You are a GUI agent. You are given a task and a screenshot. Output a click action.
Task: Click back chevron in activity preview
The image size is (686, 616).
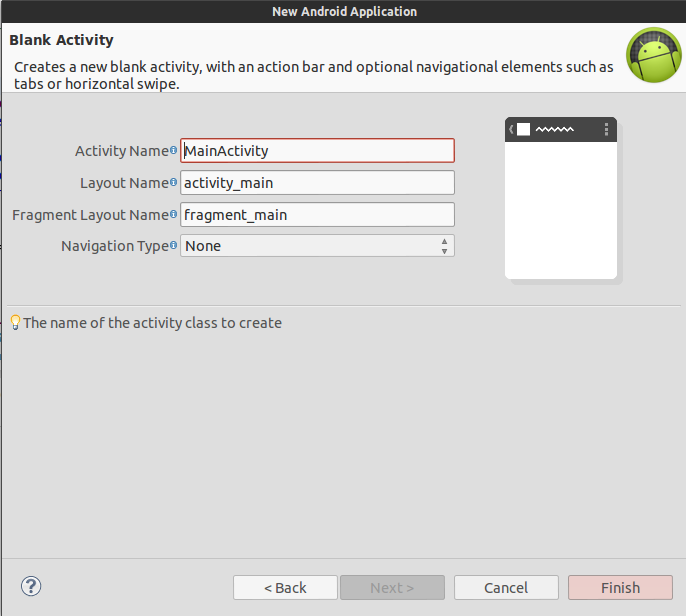[x=511, y=129]
